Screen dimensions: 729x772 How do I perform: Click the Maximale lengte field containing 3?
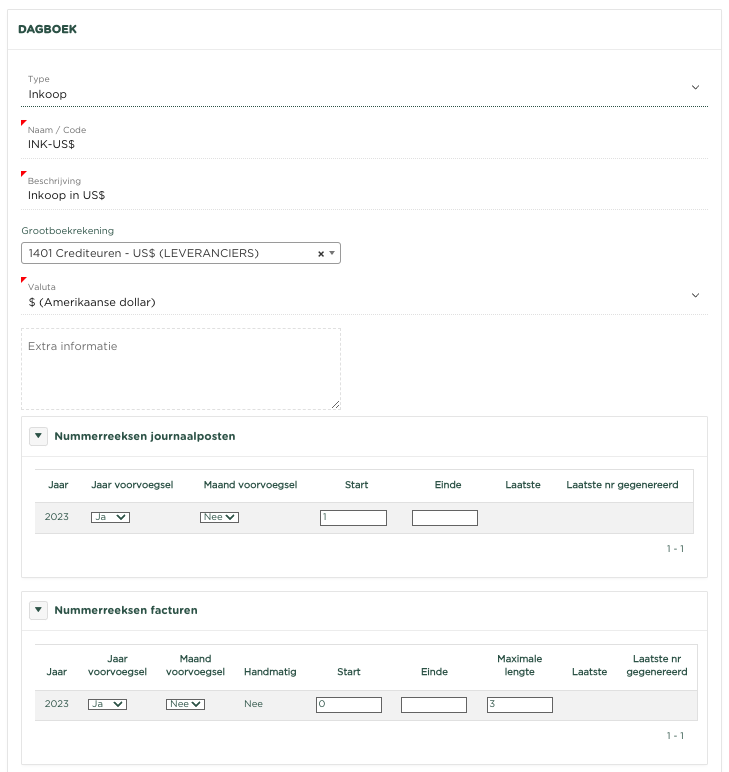(520, 705)
